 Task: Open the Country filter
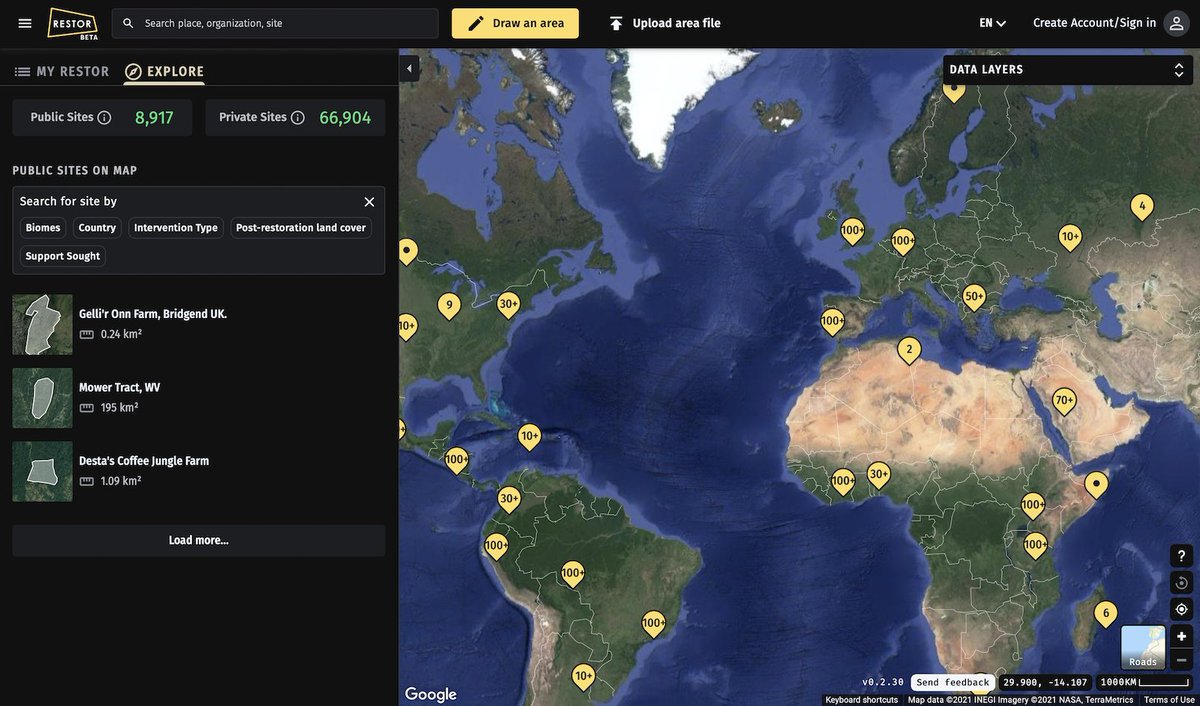click(97, 228)
